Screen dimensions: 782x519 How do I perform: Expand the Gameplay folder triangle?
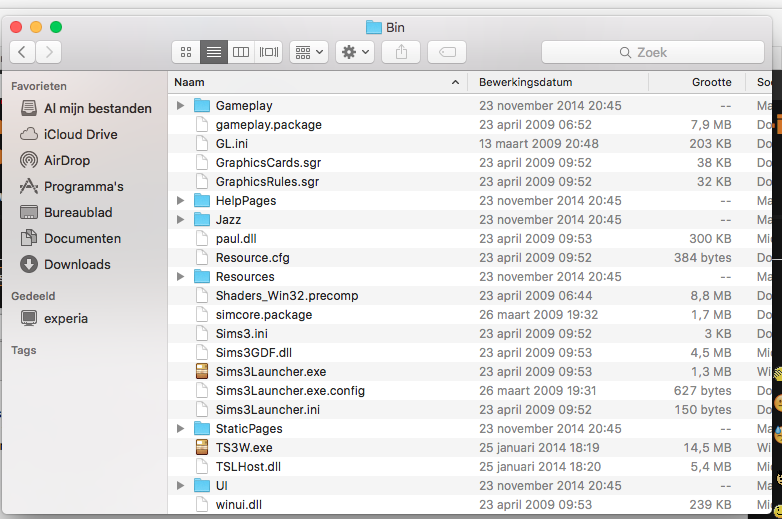181,105
